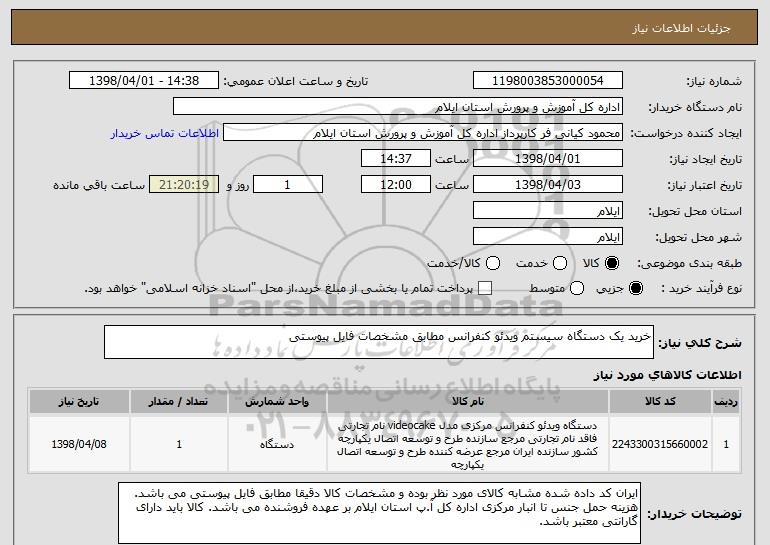The image size is (770, 545).
Task: Click the announcement date field 1398/04/01 - 14:38
Action: coord(144,81)
